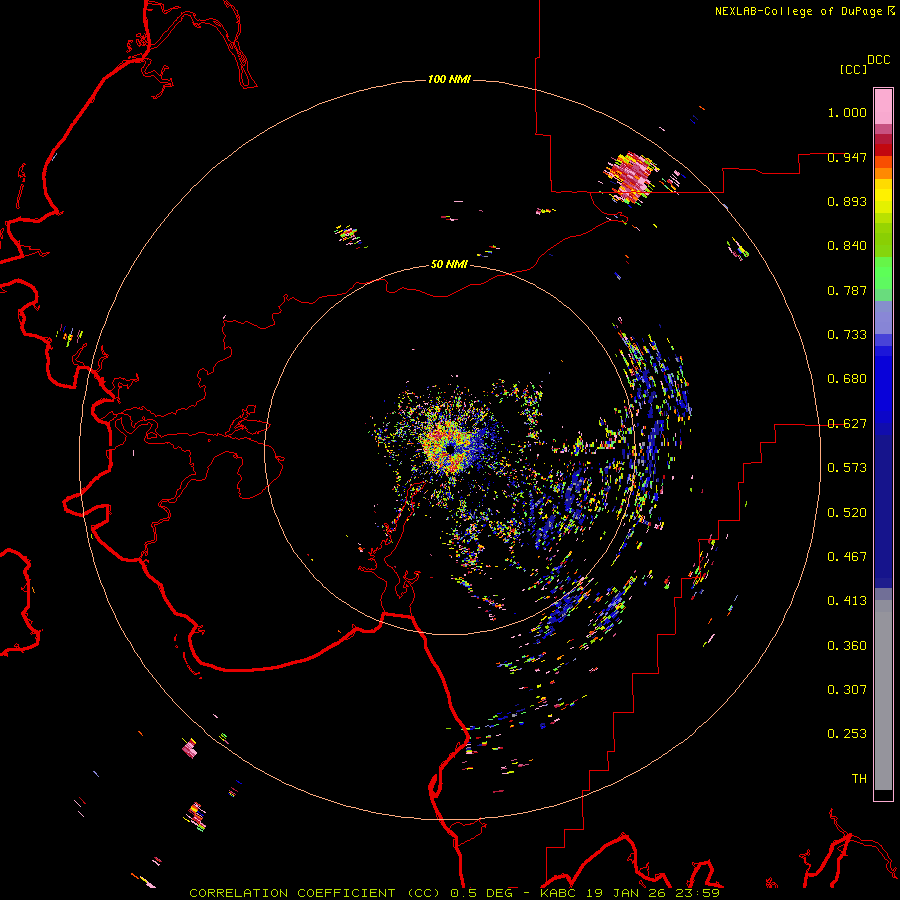Click the bright green color bar segment
This screenshot has height=900, width=900.
click(x=883, y=273)
